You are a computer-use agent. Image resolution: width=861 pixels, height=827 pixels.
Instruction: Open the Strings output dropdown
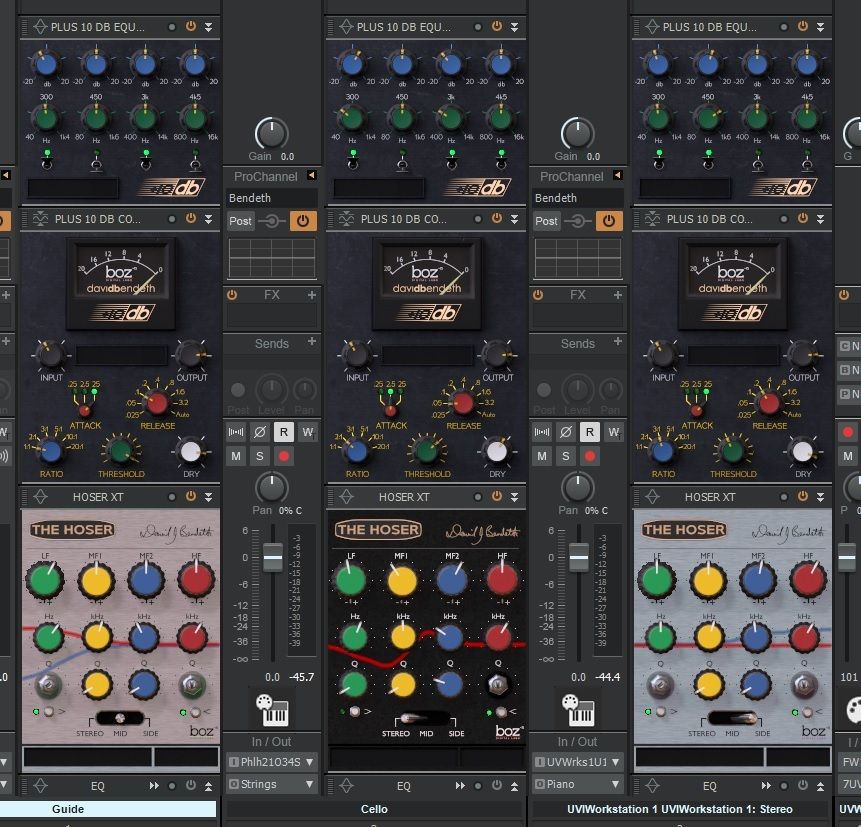[272, 784]
